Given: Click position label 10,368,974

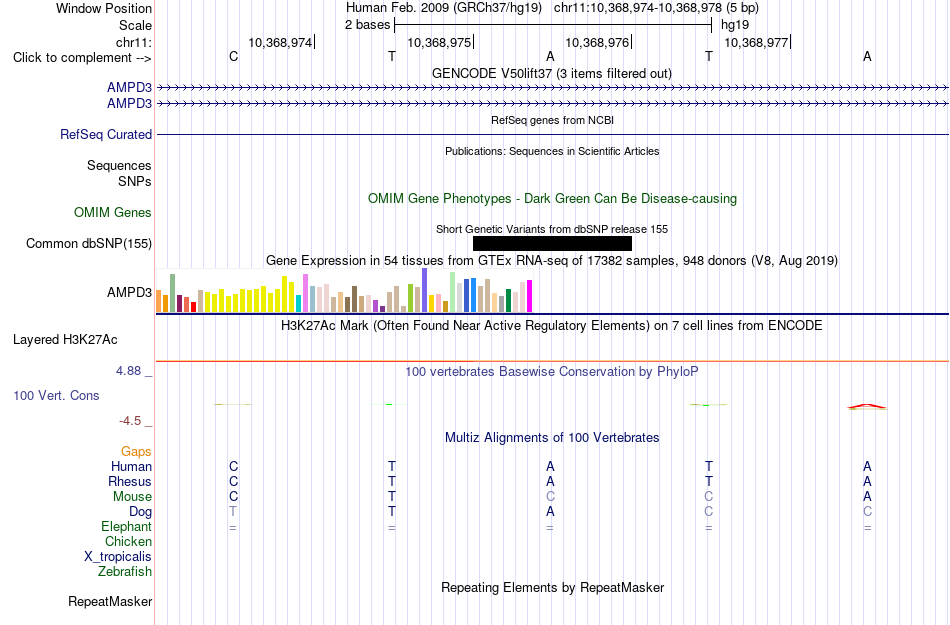Looking at the screenshot, I should coord(281,42).
